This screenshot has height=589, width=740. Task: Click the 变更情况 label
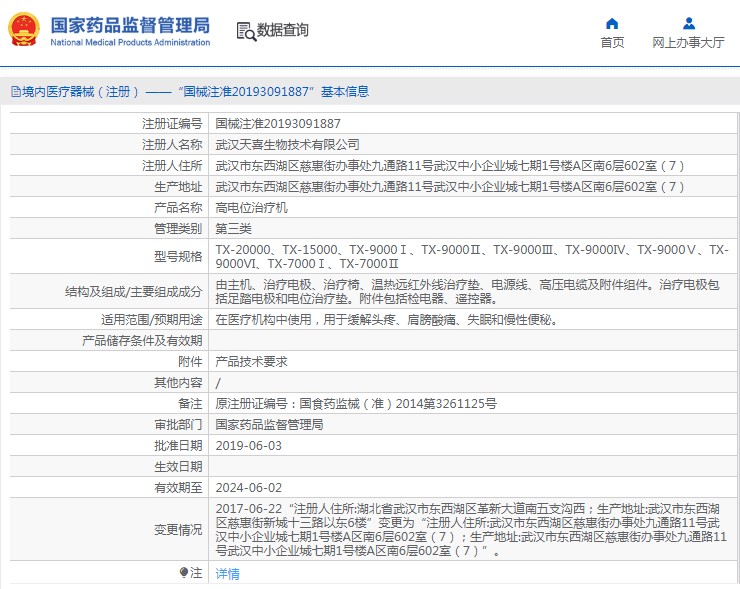pyautogui.click(x=178, y=529)
